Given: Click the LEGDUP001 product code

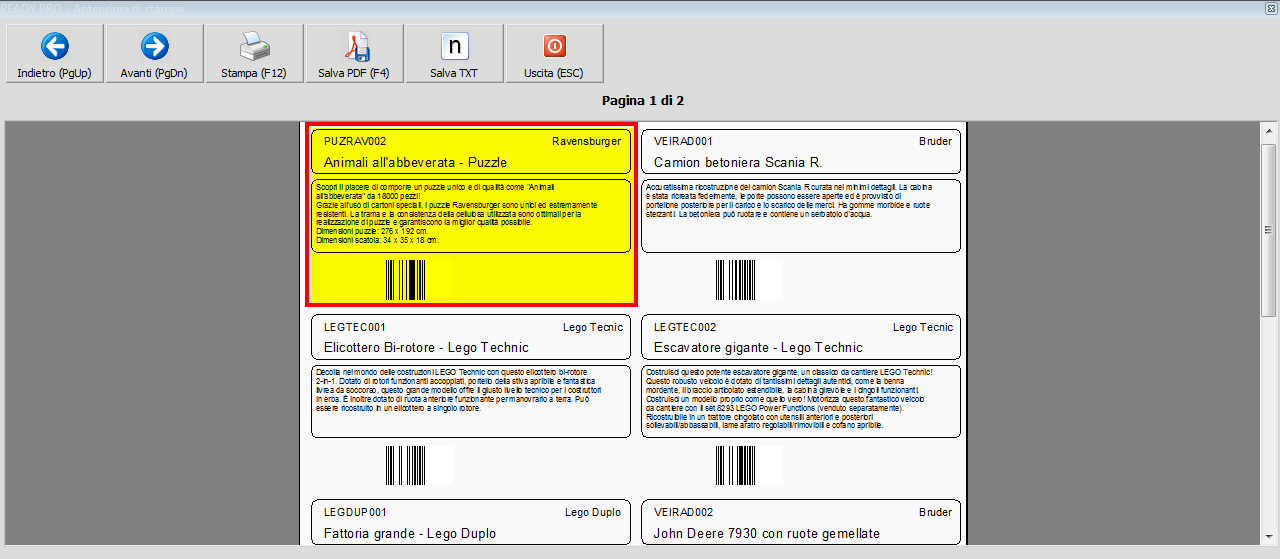Looking at the screenshot, I should pos(355,512).
